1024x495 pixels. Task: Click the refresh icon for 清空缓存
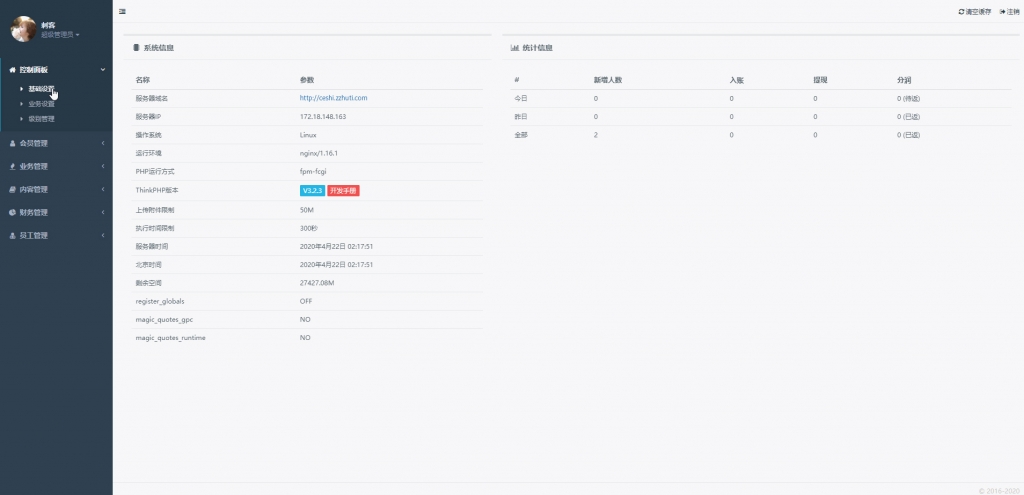coord(961,11)
